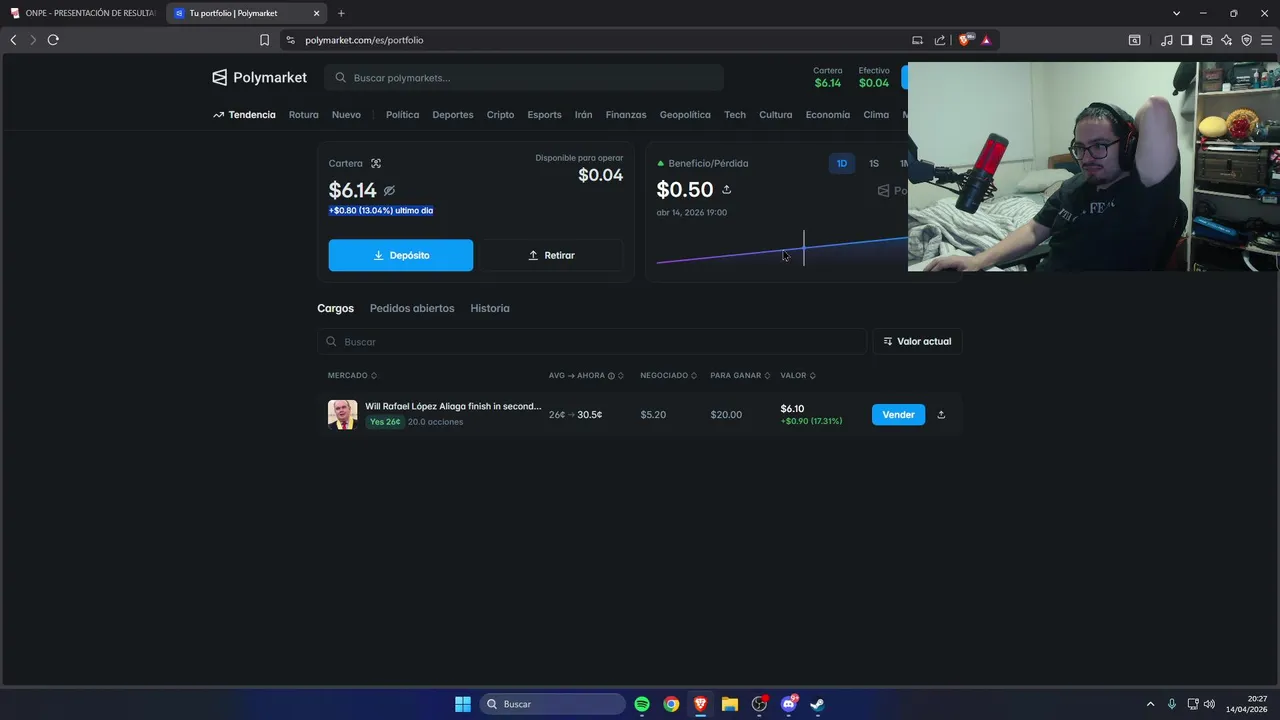The height and width of the screenshot is (720, 1280).
Task: Open the Cartera $6.14 header link
Action: coord(828,77)
